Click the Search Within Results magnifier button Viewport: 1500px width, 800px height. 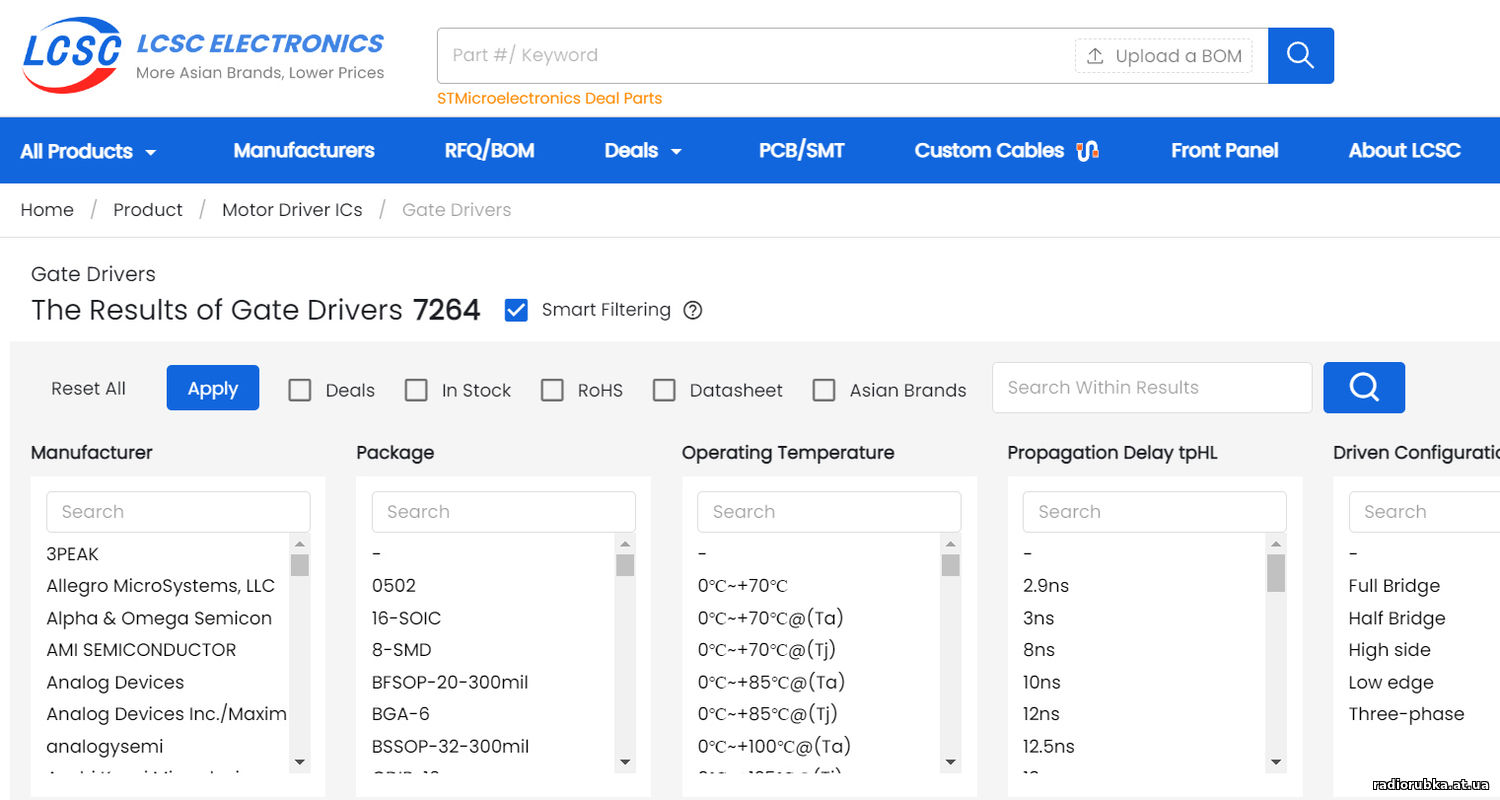click(x=1364, y=387)
